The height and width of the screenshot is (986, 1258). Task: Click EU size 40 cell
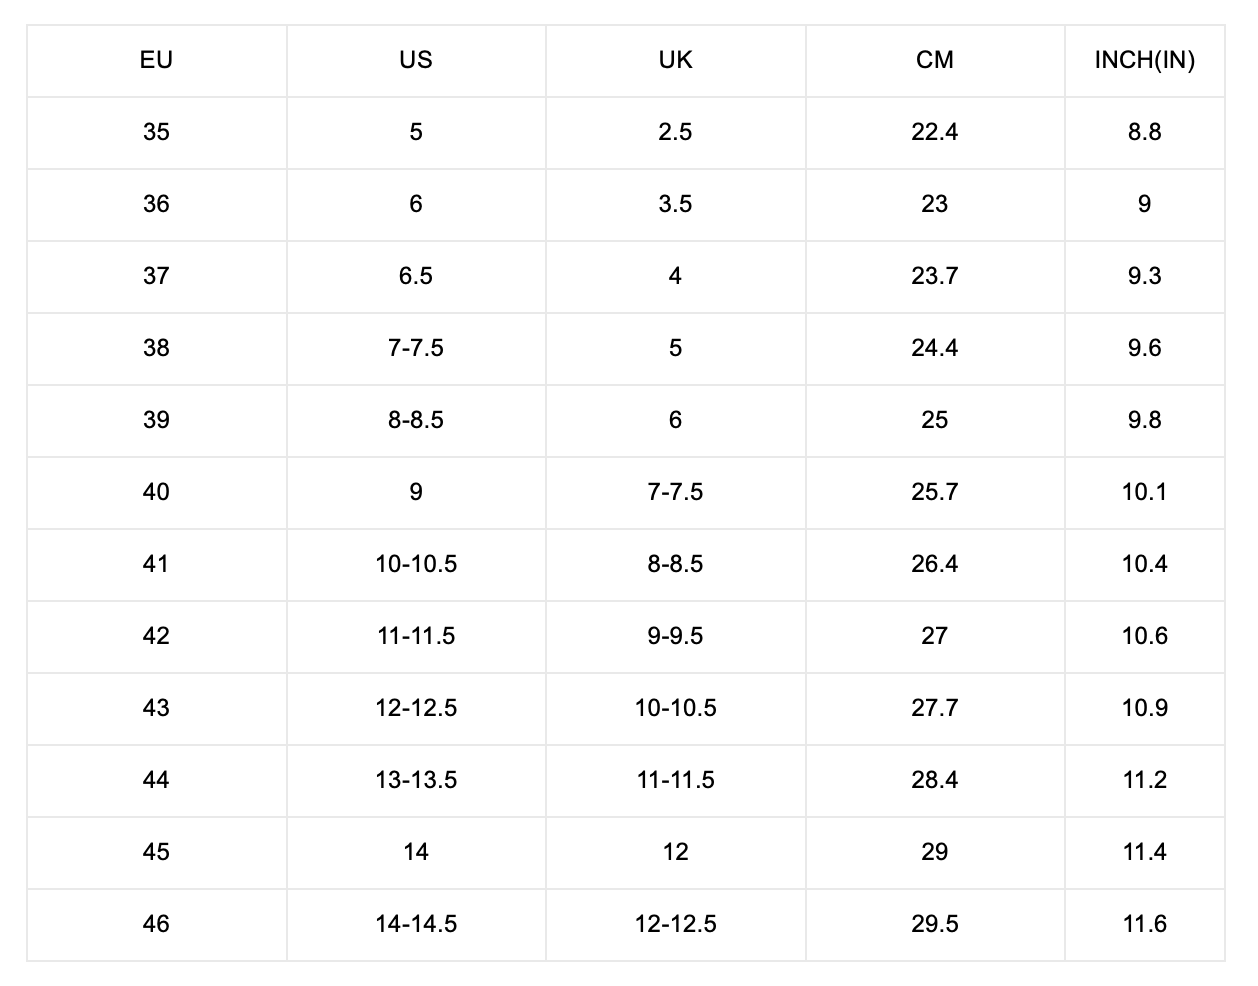click(x=156, y=492)
